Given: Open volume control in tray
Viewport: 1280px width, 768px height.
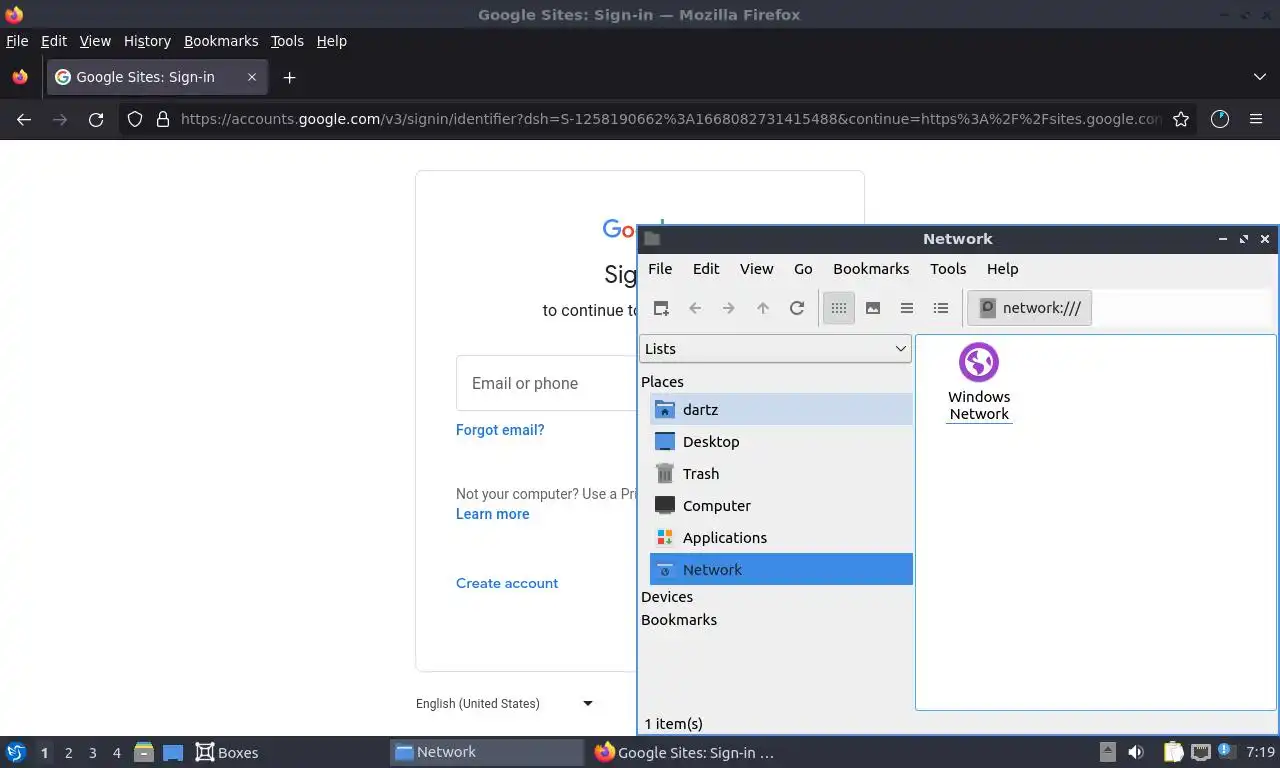Looking at the screenshot, I should (1136, 752).
